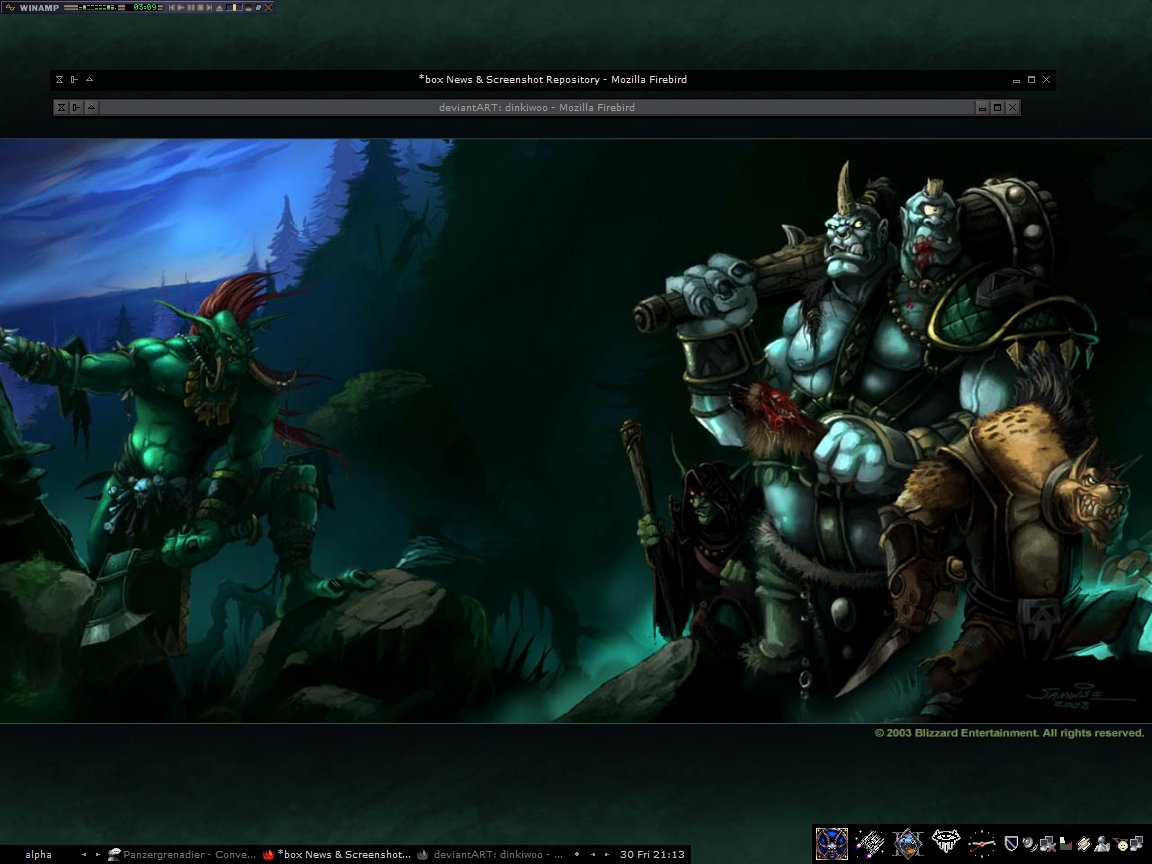This screenshot has height=864, width=1152.
Task: Roll up the deviantART window with the up-arrow button
Action: pos(91,107)
